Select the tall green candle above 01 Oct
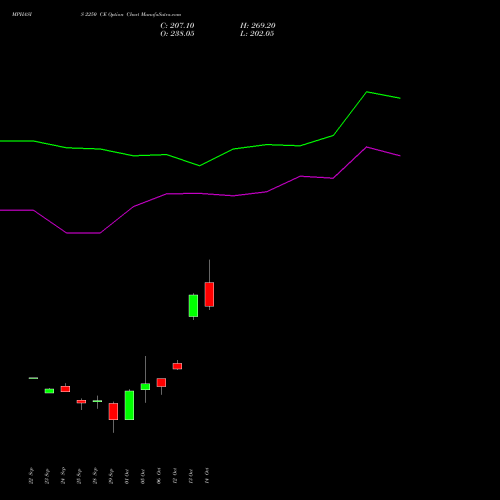 coord(129,405)
